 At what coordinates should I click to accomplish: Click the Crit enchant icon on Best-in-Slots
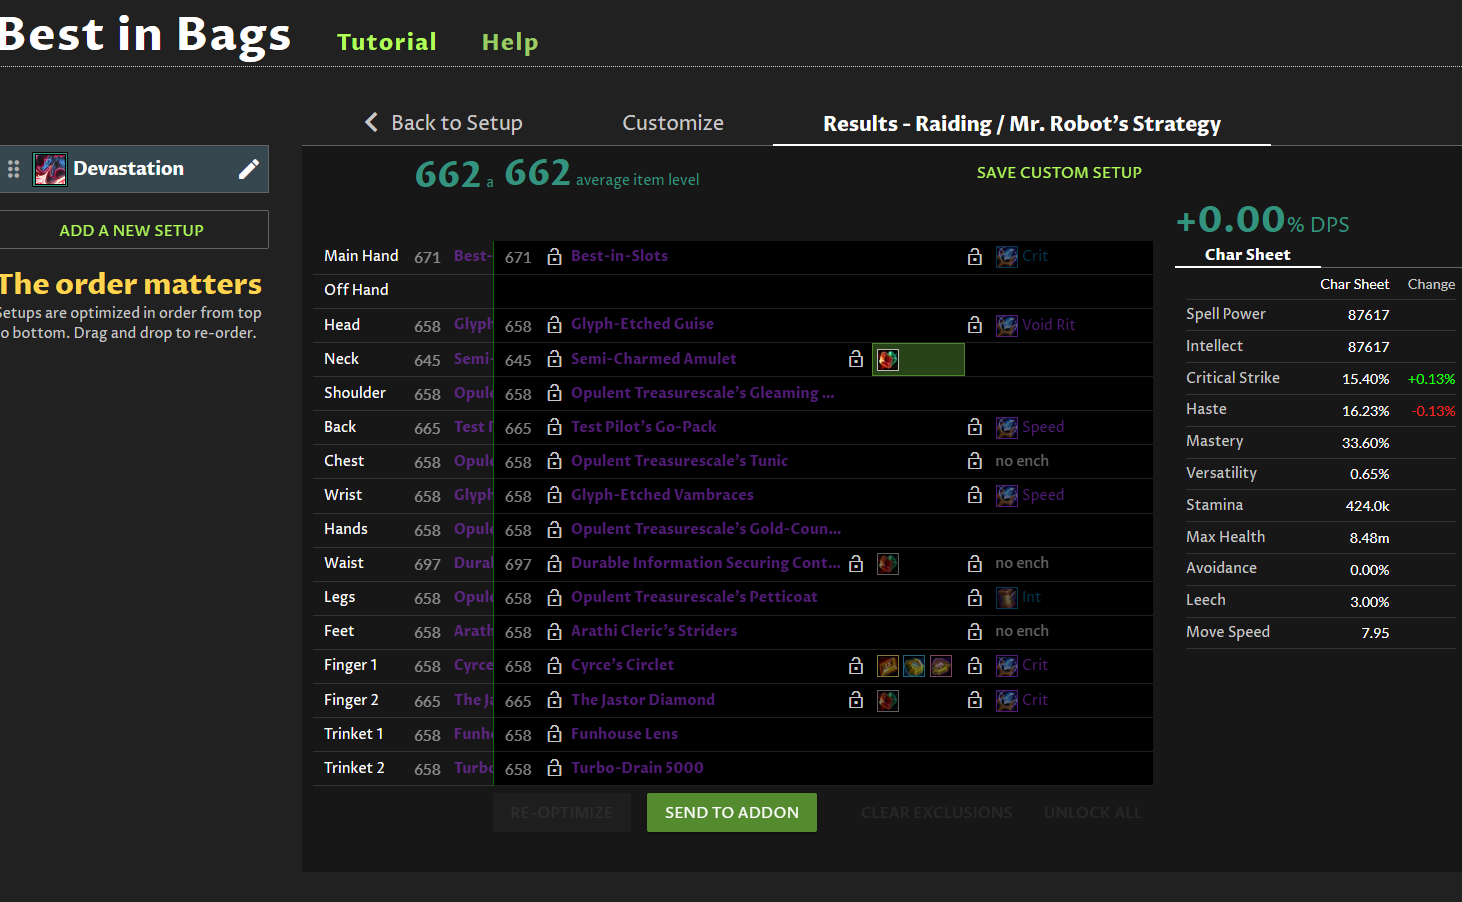[x=1007, y=257]
